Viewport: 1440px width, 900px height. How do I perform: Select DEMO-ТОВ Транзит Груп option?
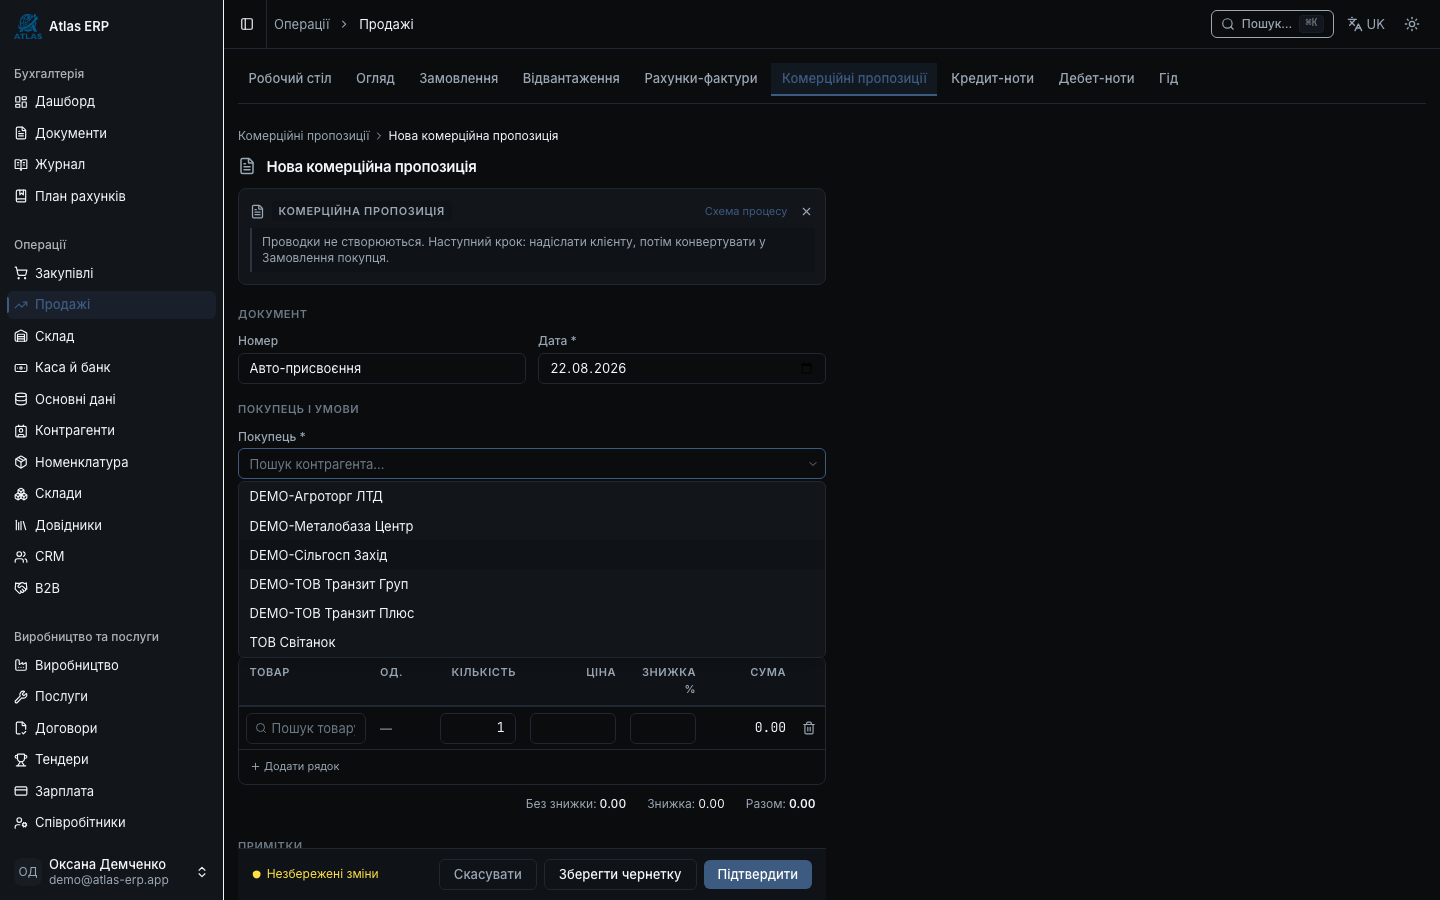click(532, 584)
